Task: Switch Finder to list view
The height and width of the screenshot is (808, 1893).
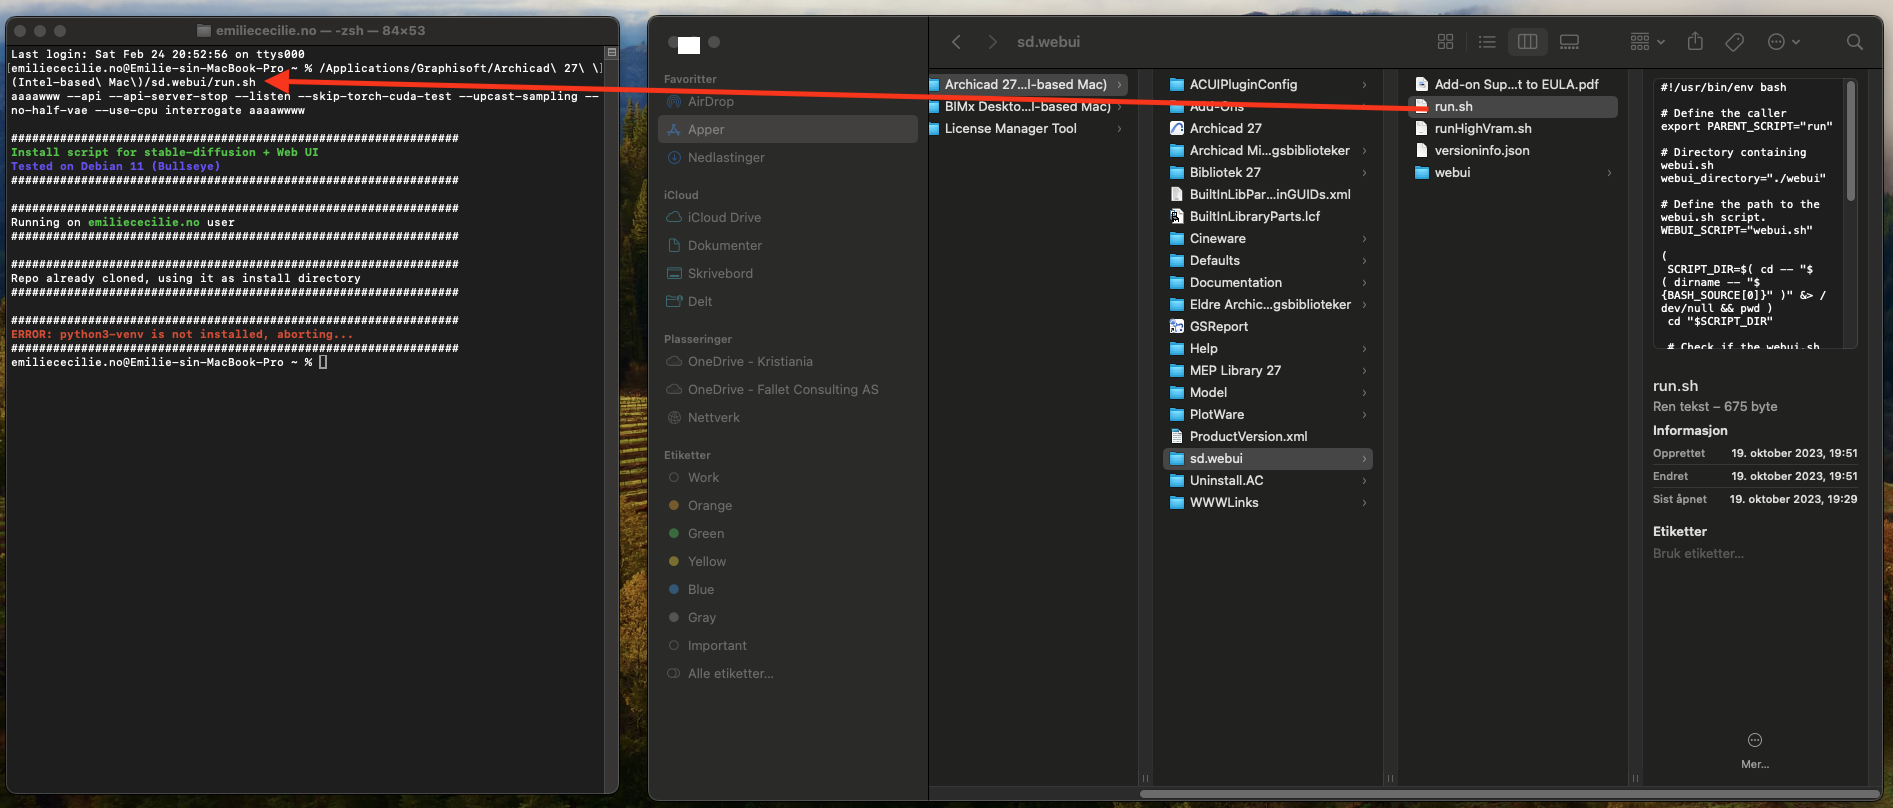Action: [x=1487, y=42]
